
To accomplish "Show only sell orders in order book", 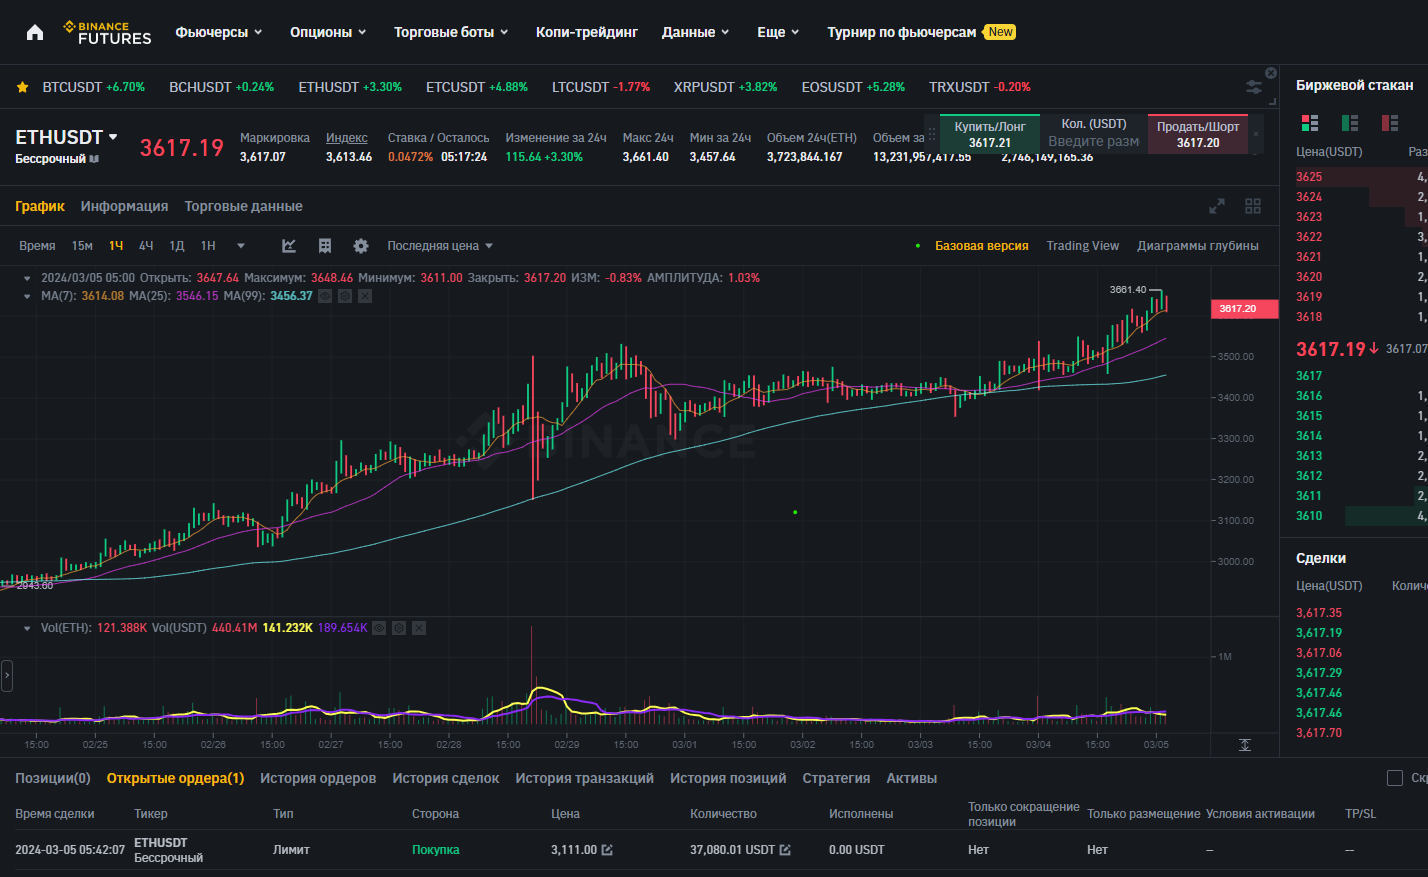I will click(x=1390, y=123).
